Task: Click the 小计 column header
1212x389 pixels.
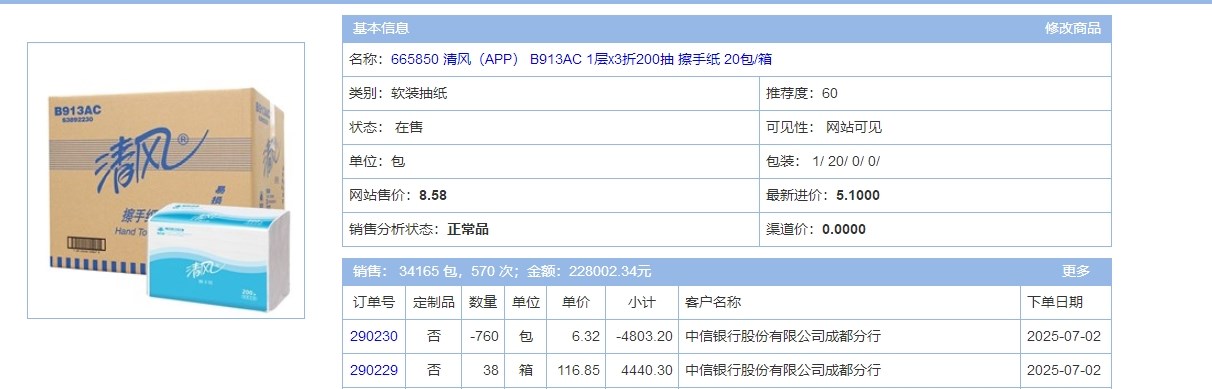Action: (x=642, y=302)
